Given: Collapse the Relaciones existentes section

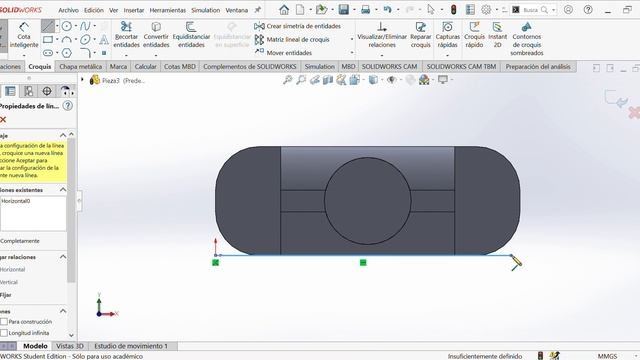Looking at the screenshot, I should (63, 189).
